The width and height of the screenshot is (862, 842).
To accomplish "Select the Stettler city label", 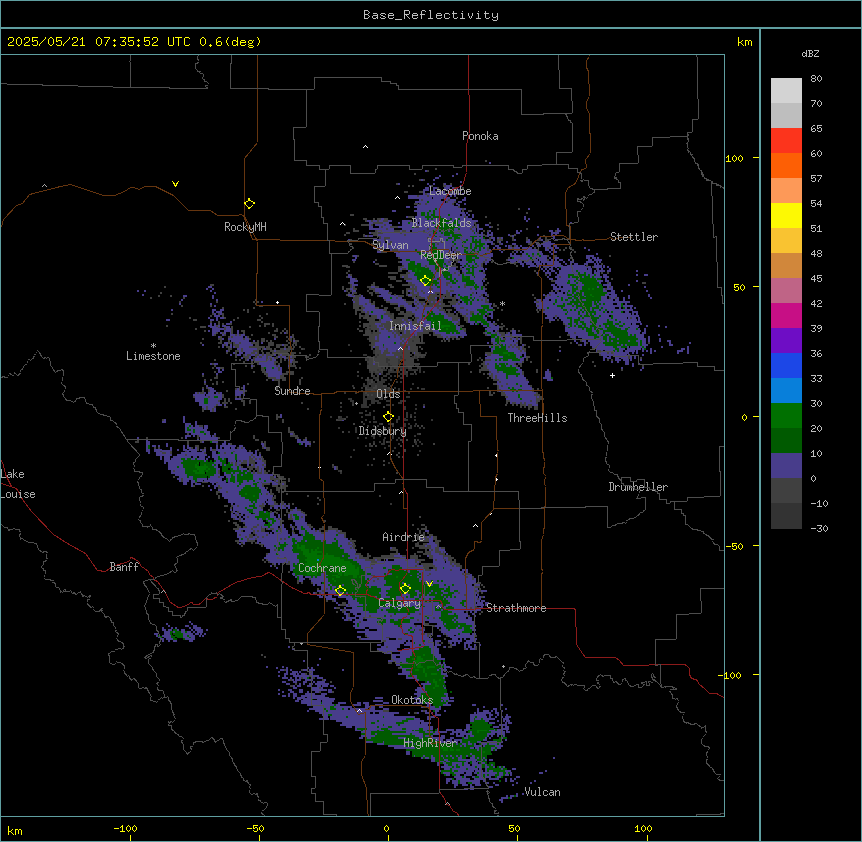I will point(634,237).
